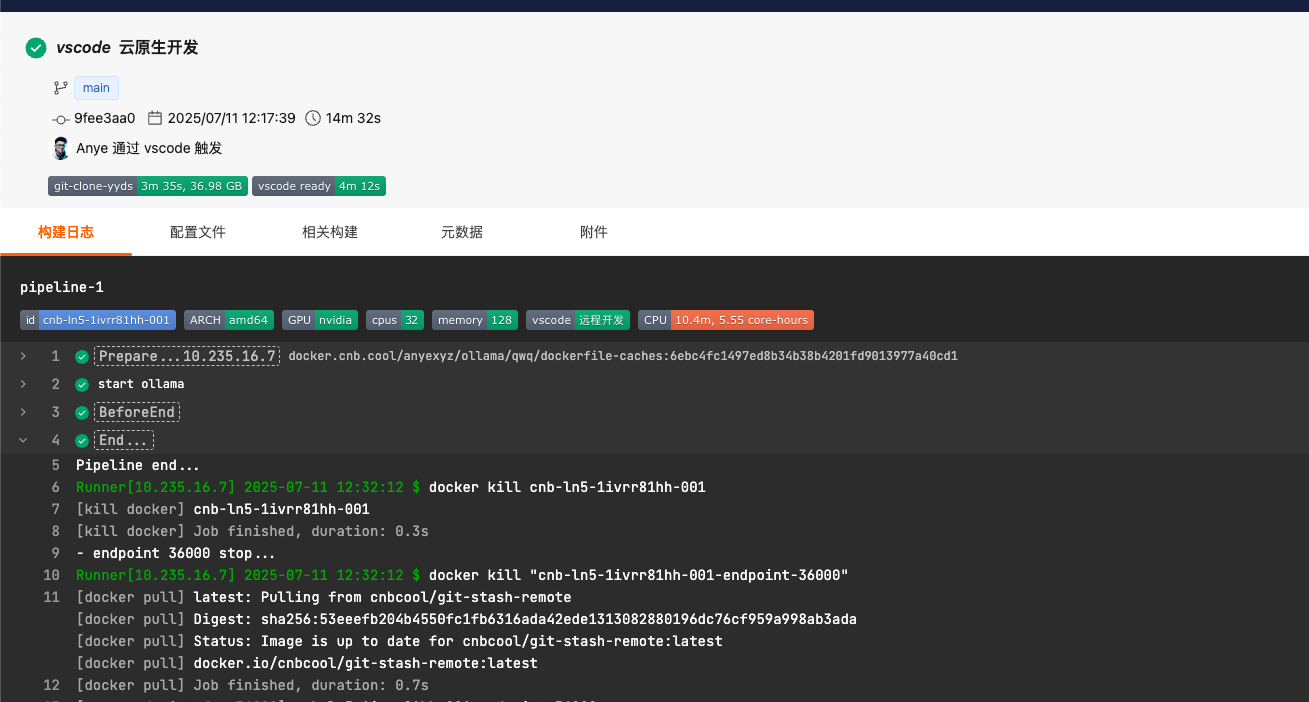The width and height of the screenshot is (1309, 702).
Task: Open the 相关构建 tab
Action: pos(330,232)
